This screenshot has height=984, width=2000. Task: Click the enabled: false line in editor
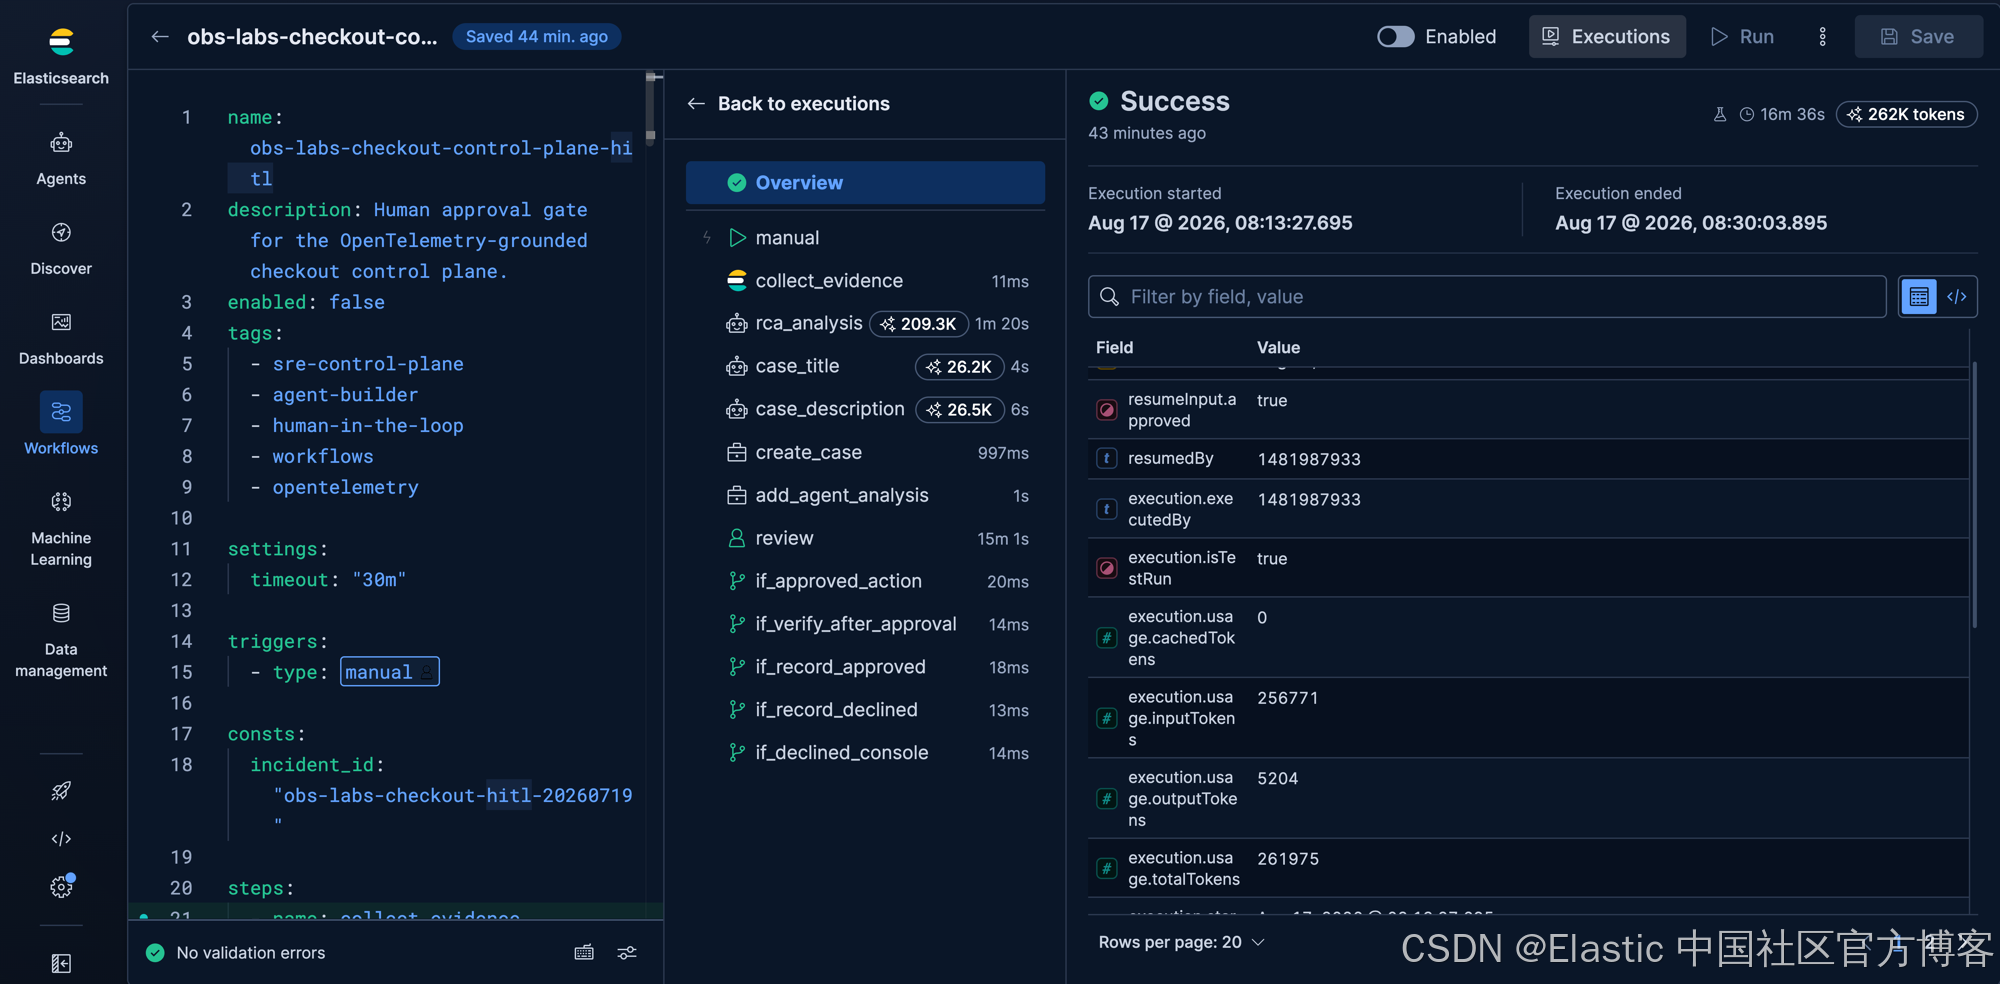pyautogui.click(x=306, y=302)
